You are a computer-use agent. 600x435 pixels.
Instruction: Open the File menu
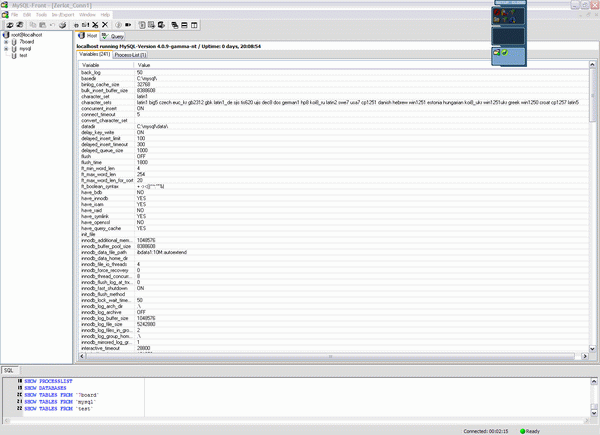[15, 15]
